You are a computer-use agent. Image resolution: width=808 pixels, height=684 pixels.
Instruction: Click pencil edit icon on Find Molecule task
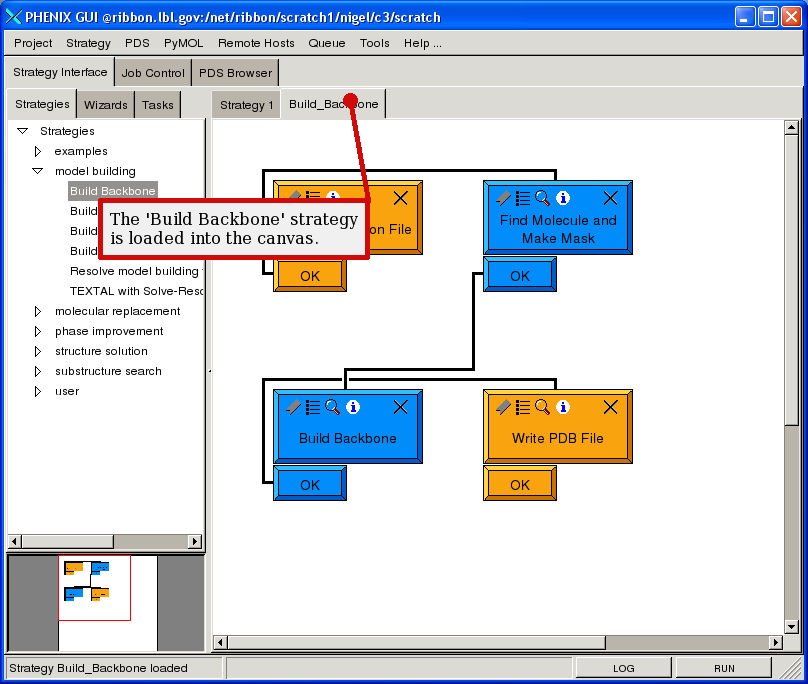[503, 198]
